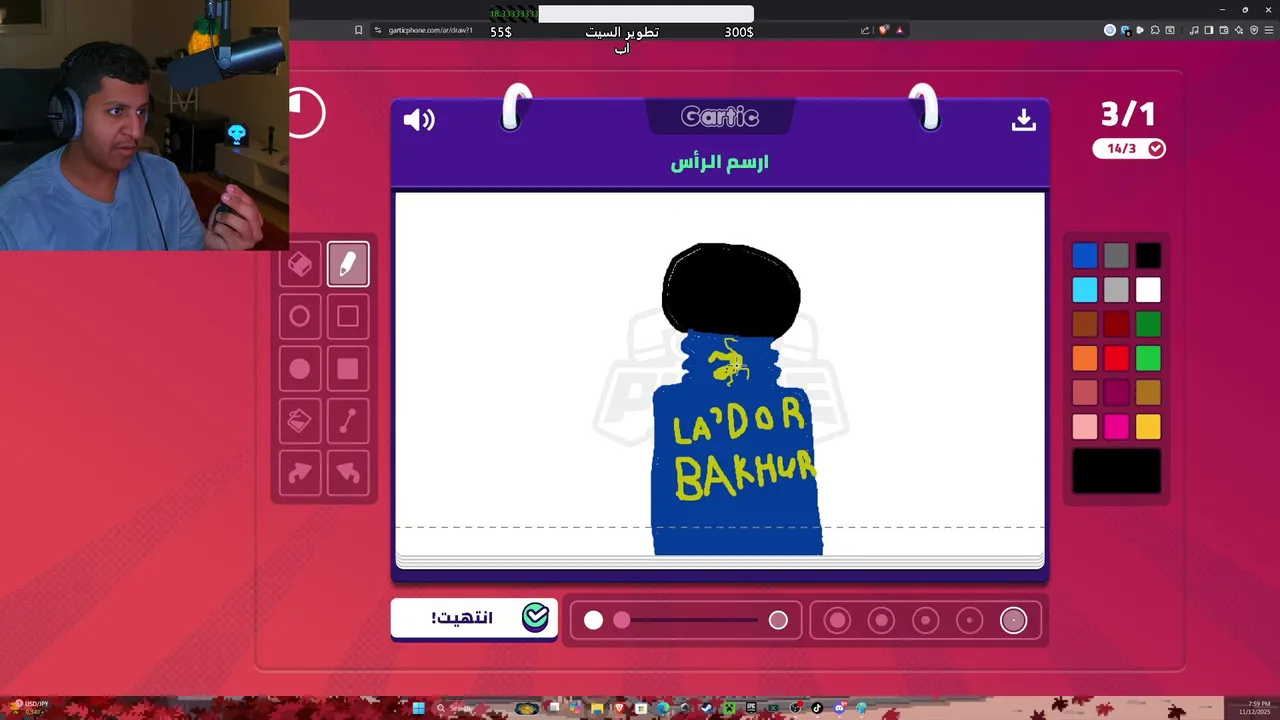Pick the bright red color swatch
The width and height of the screenshot is (1280, 720).
(x=1116, y=358)
